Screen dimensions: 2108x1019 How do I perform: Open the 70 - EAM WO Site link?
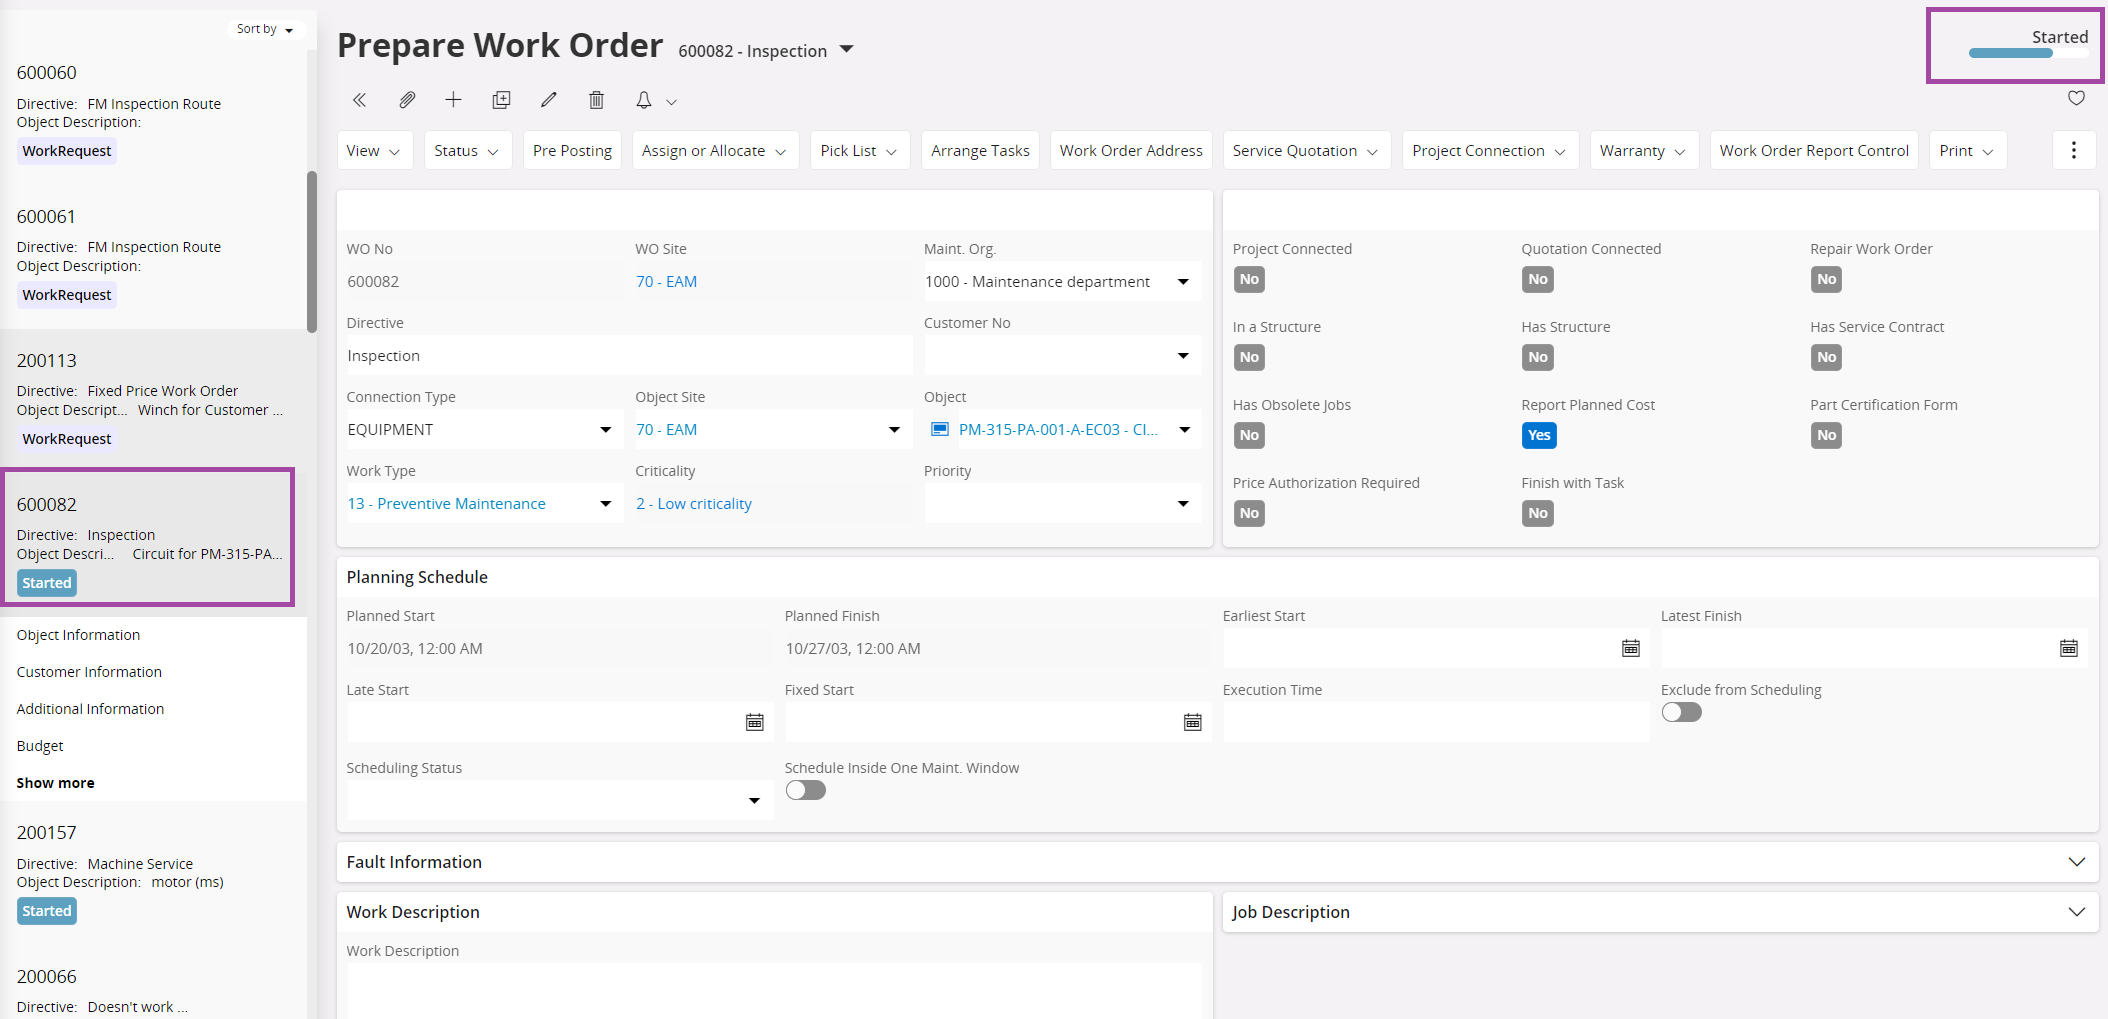click(666, 282)
